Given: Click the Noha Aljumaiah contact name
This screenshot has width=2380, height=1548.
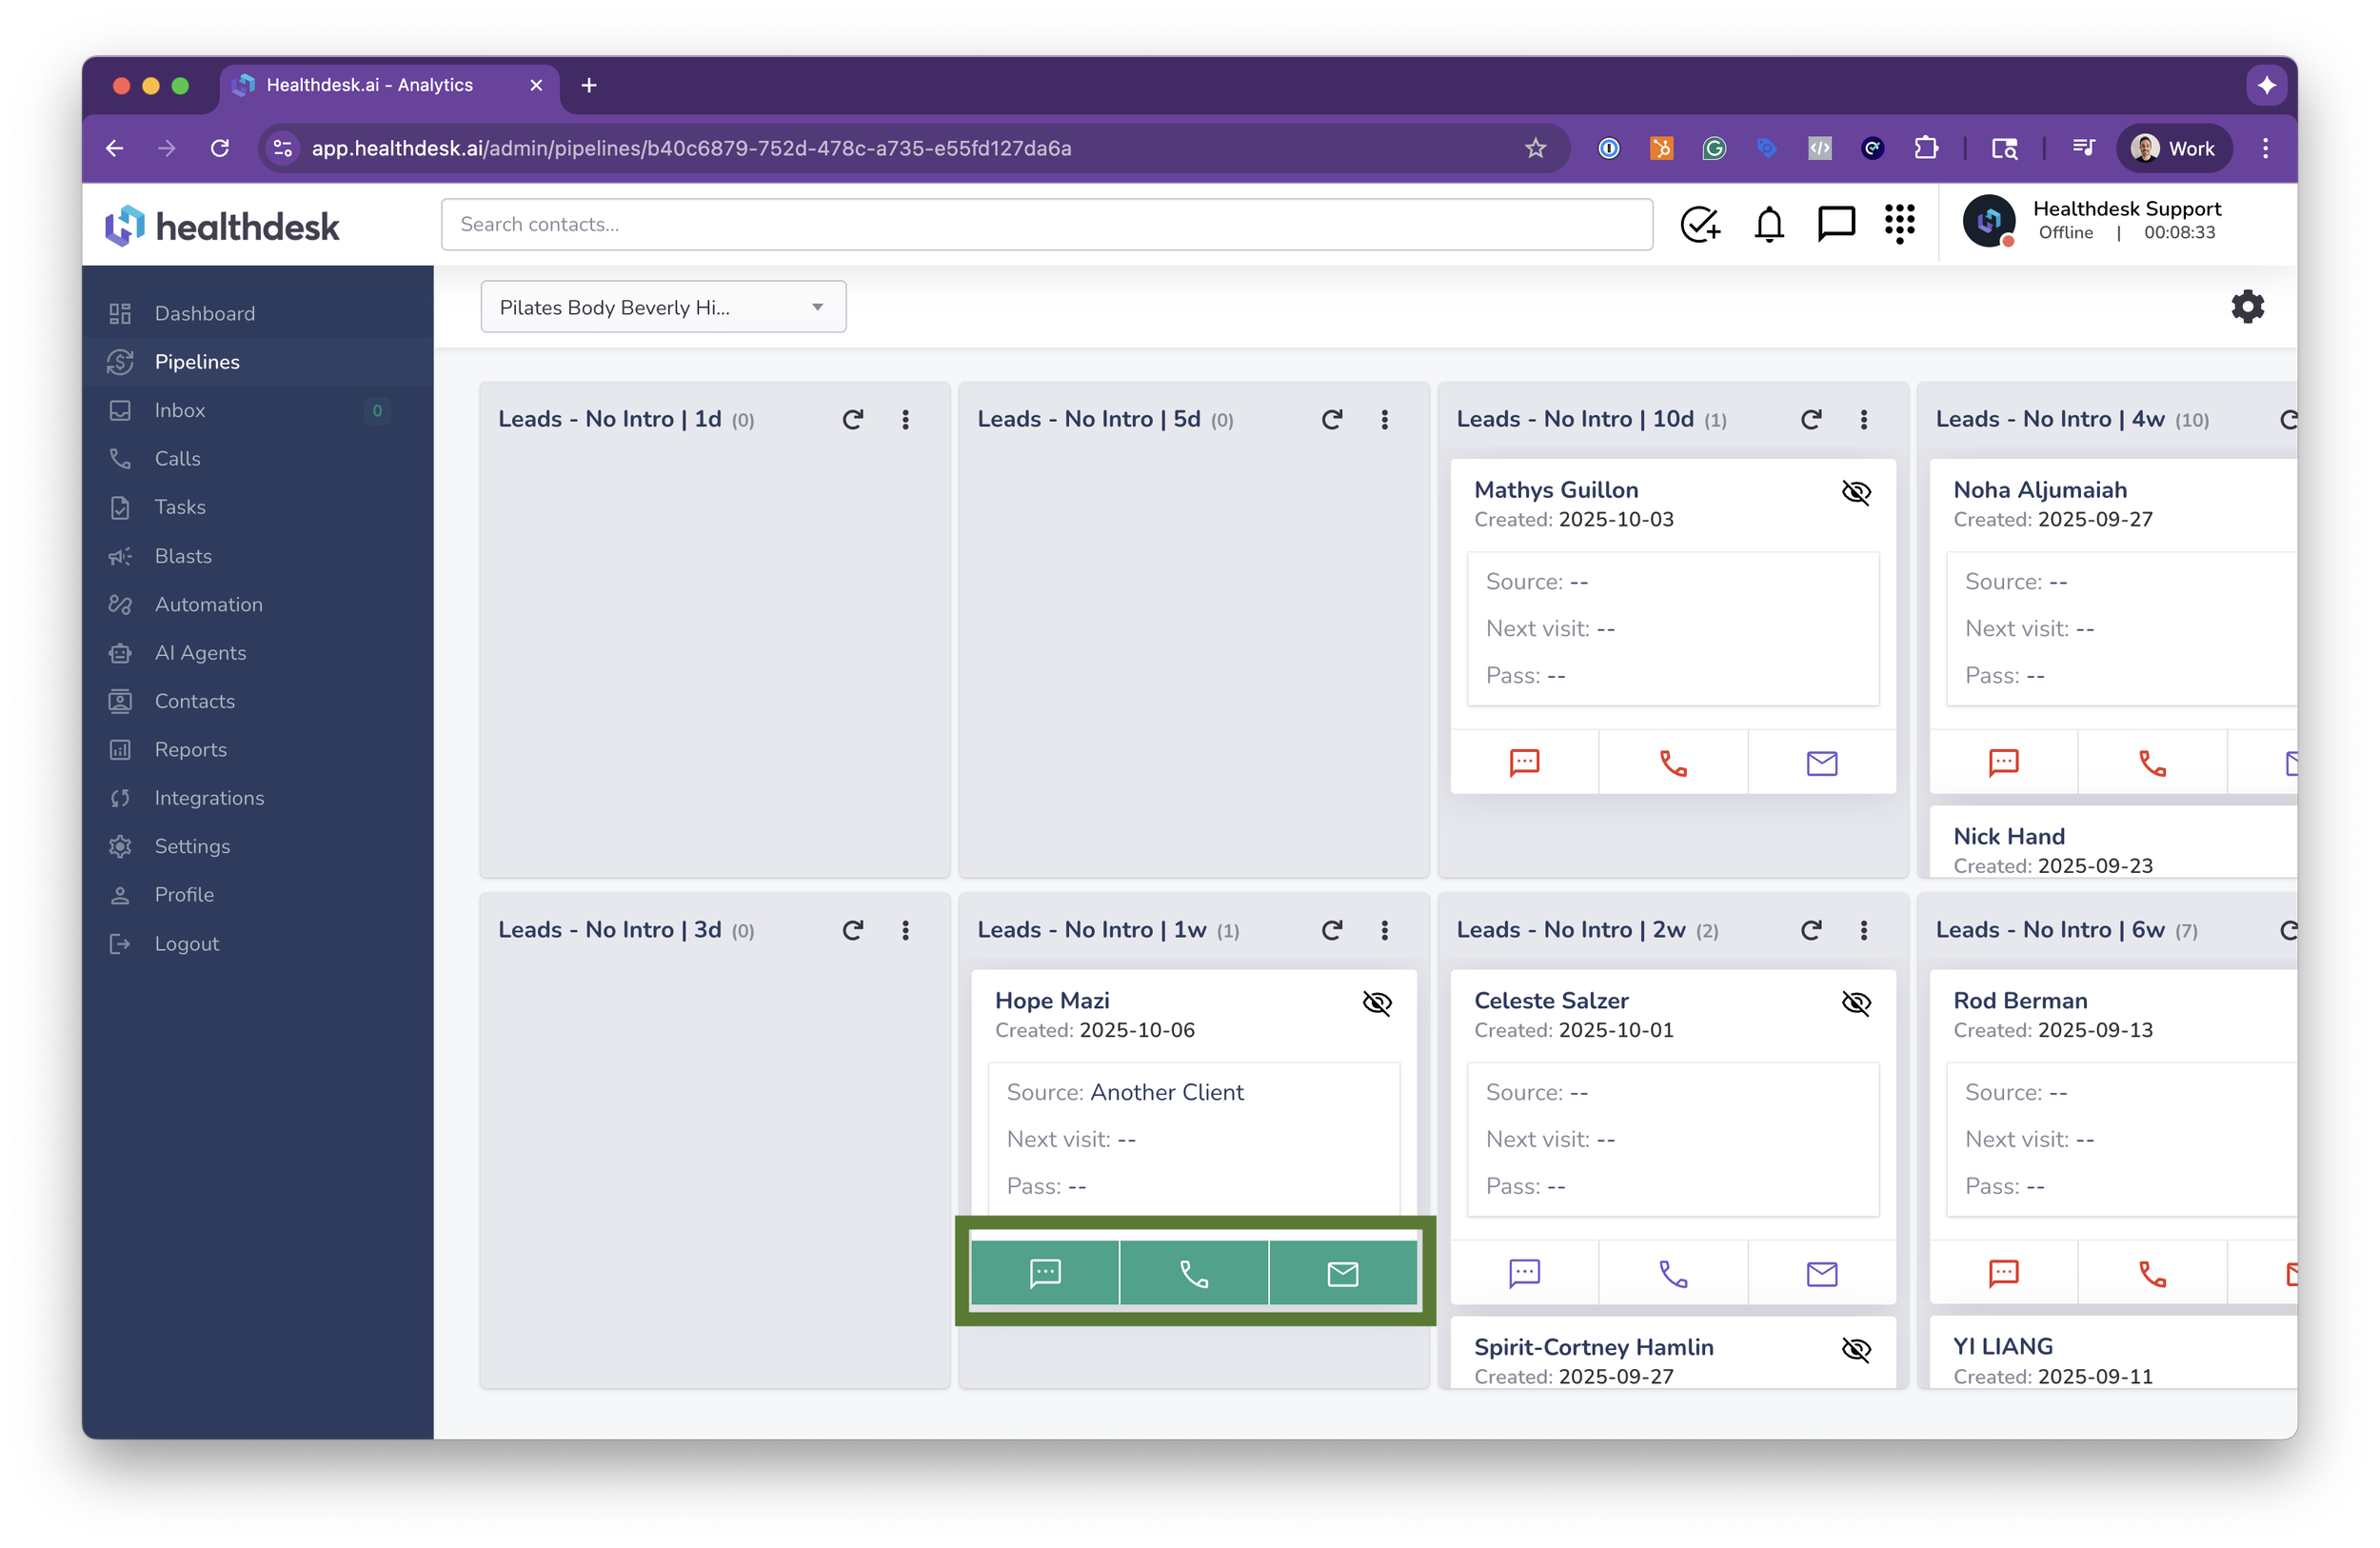Looking at the screenshot, I should click(x=2039, y=490).
